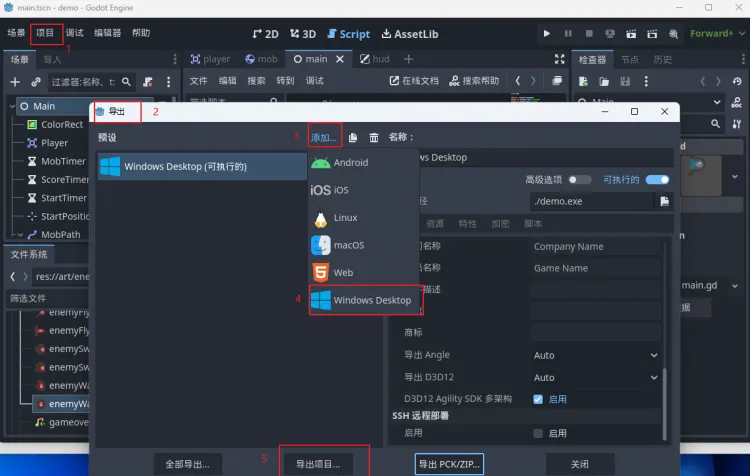Add a new scene tab with plus

408,59
